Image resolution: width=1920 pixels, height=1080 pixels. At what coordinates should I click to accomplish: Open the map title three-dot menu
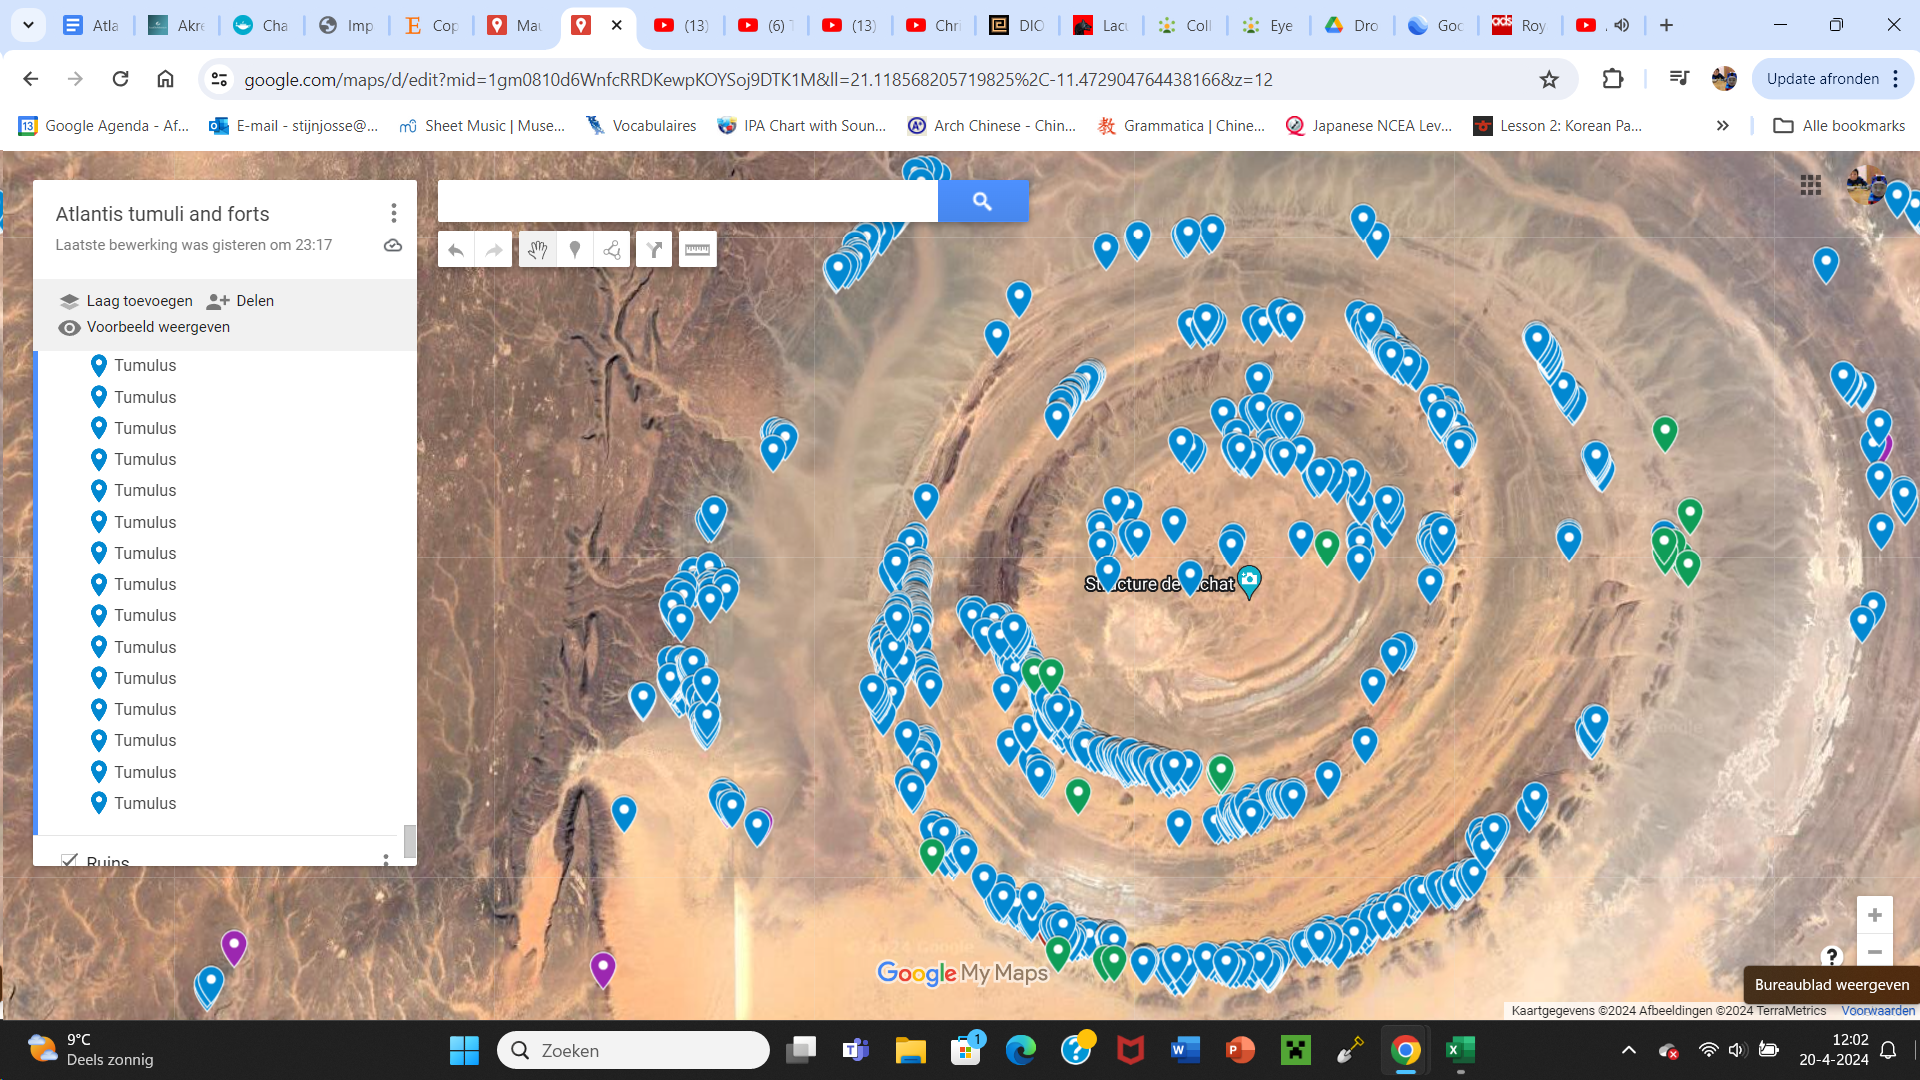point(393,213)
